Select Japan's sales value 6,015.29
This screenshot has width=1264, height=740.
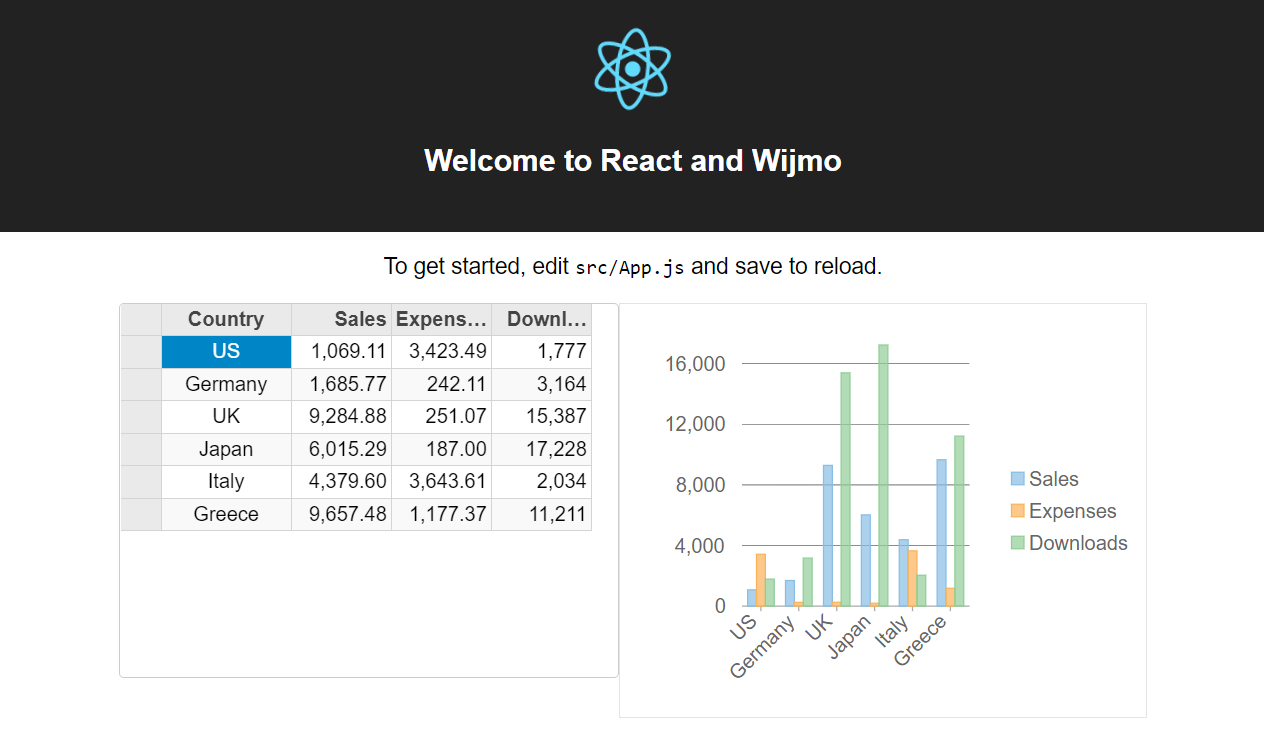pyautogui.click(x=341, y=449)
